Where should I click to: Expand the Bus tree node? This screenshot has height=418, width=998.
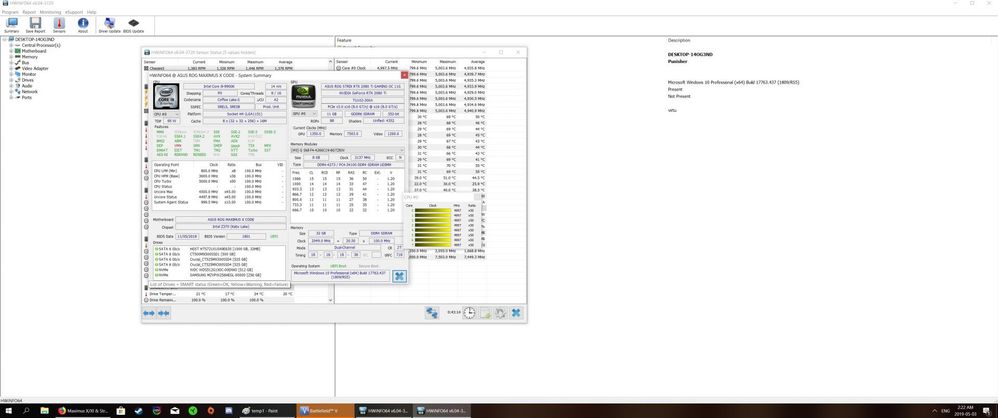click(11, 62)
